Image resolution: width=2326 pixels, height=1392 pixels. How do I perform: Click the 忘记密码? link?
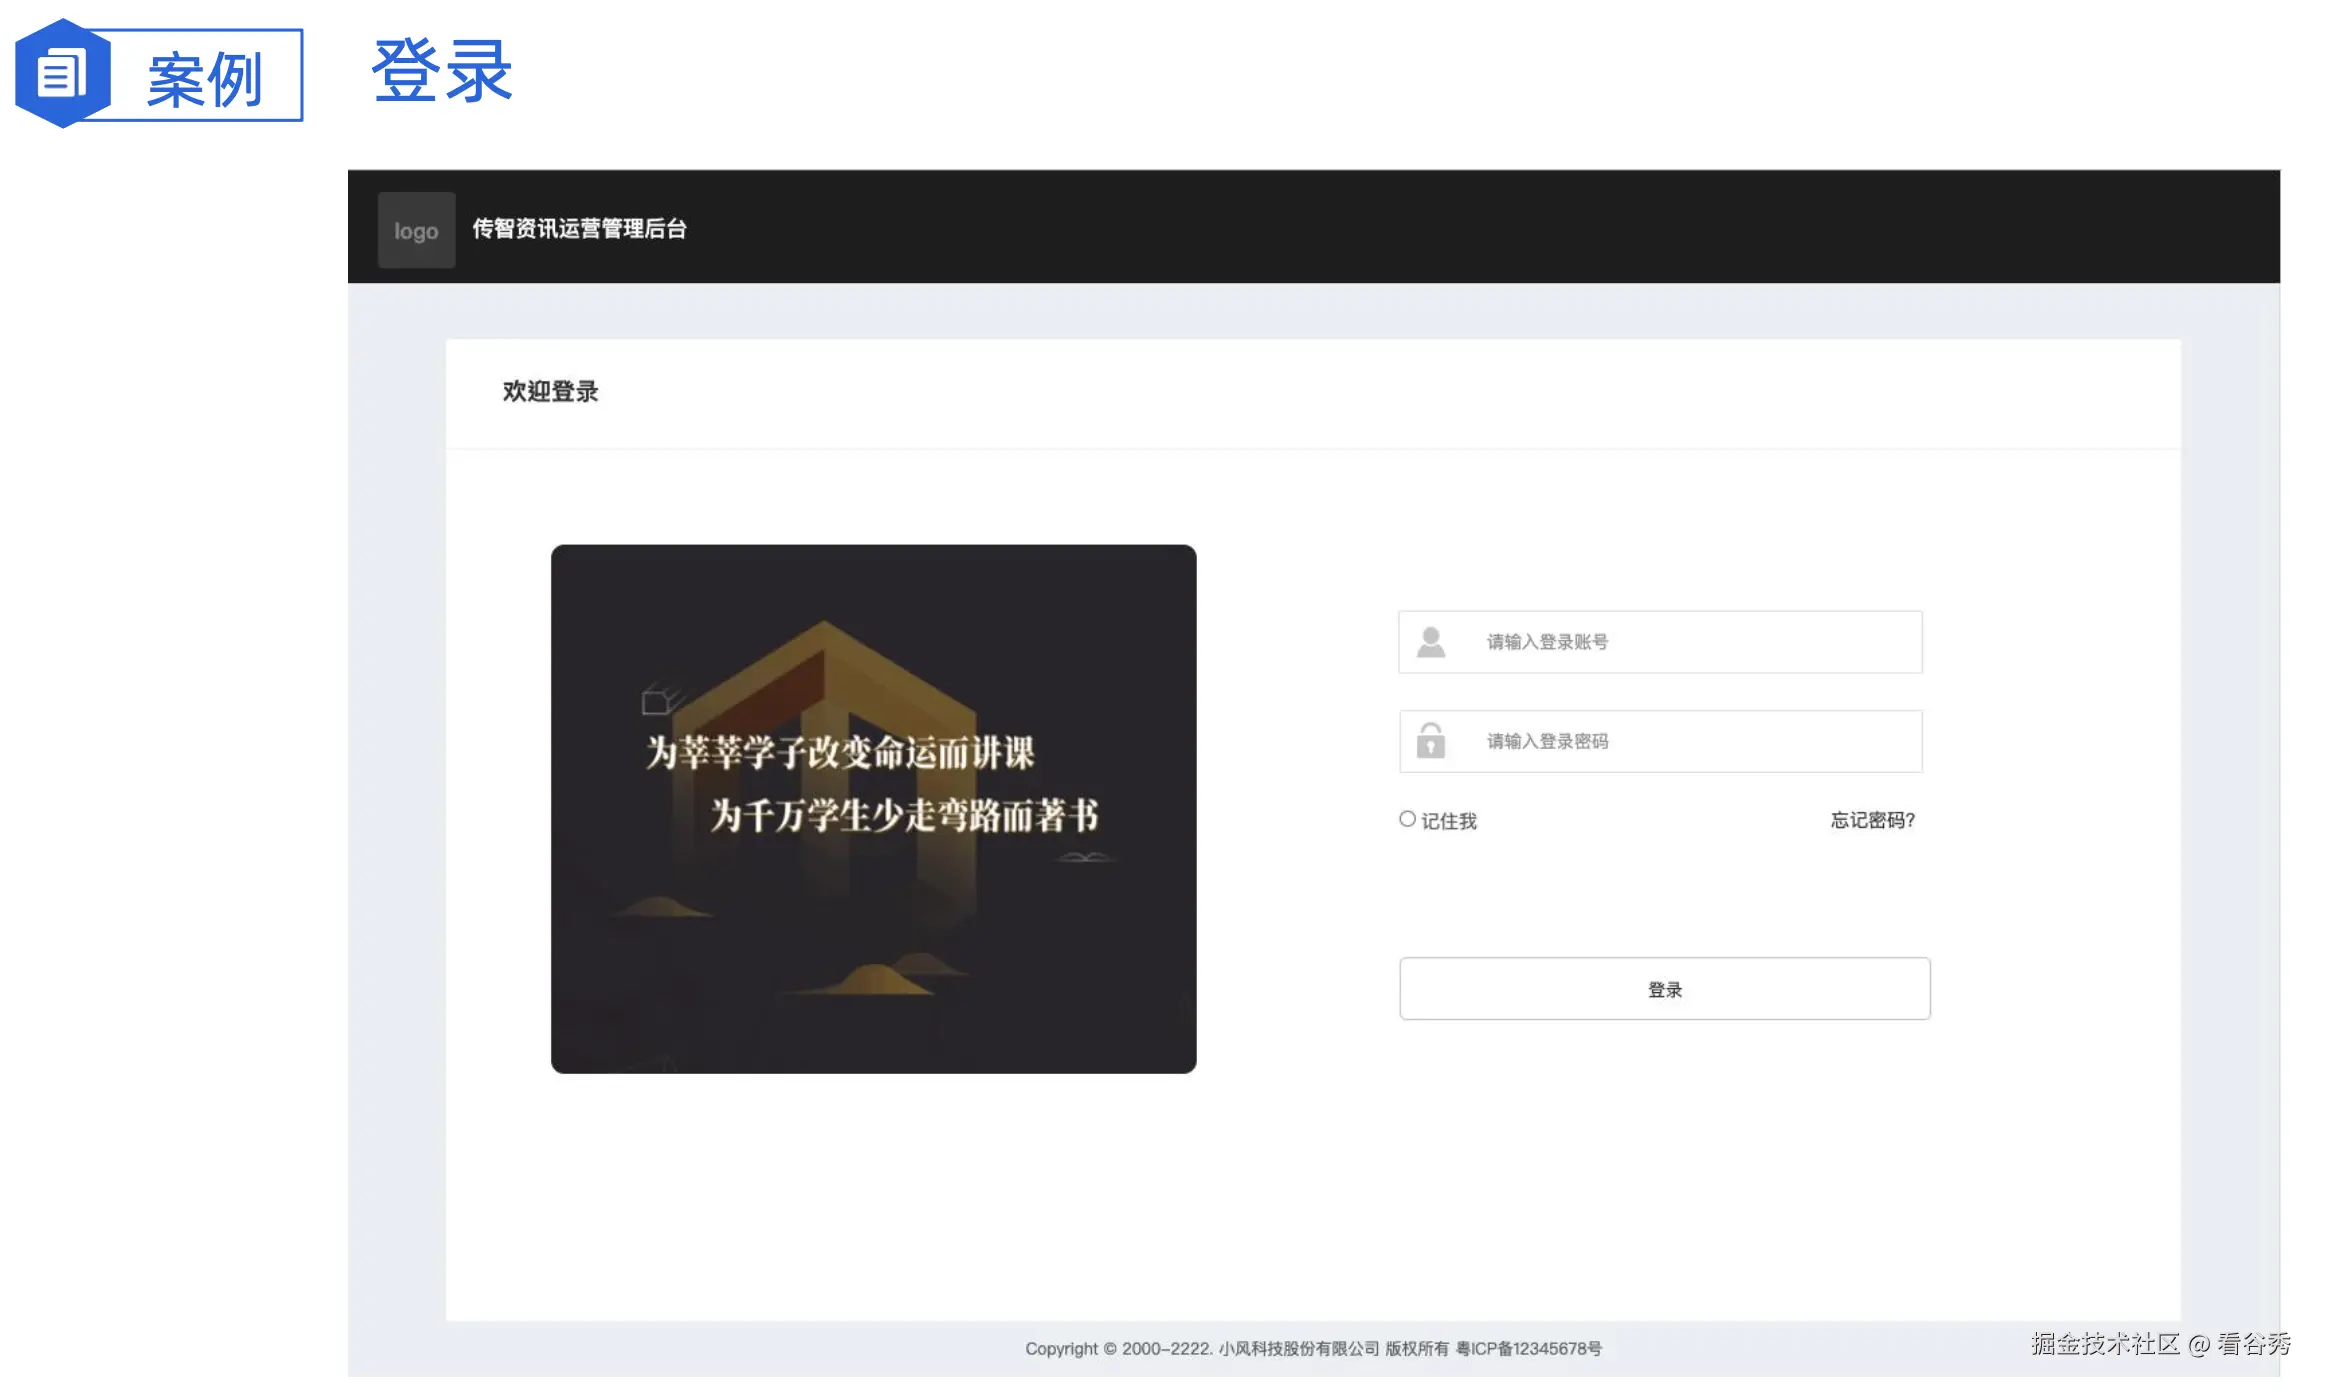(1872, 820)
